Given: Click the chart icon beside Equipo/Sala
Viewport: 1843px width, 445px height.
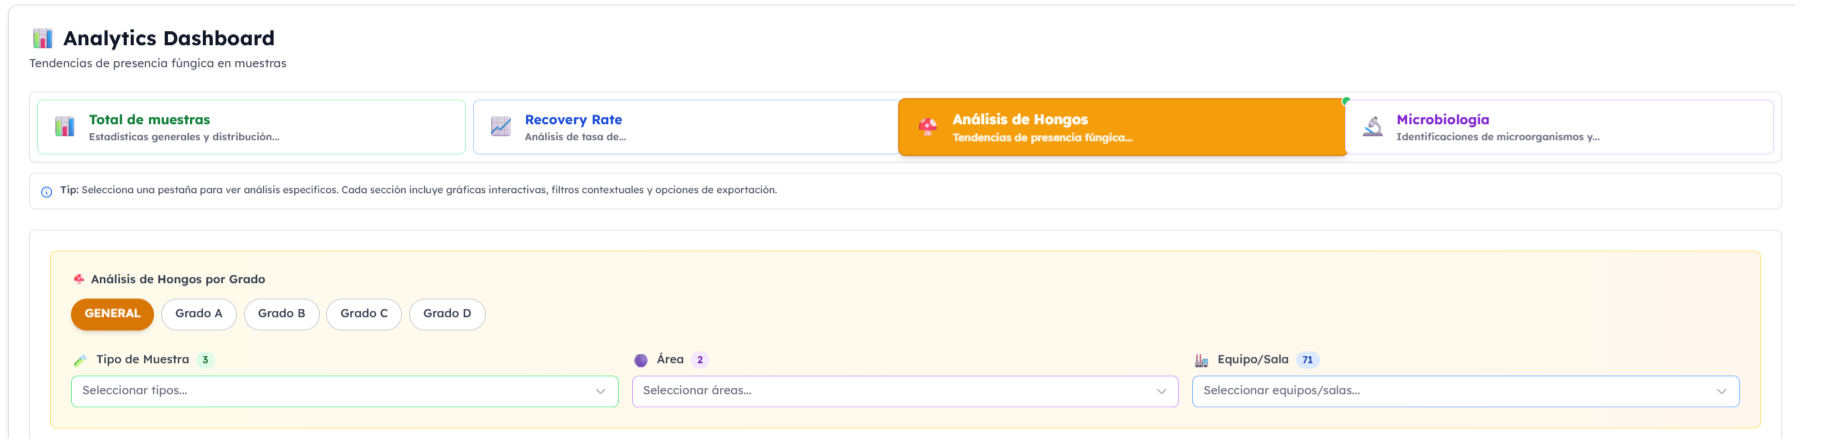Looking at the screenshot, I should click(x=1201, y=361).
